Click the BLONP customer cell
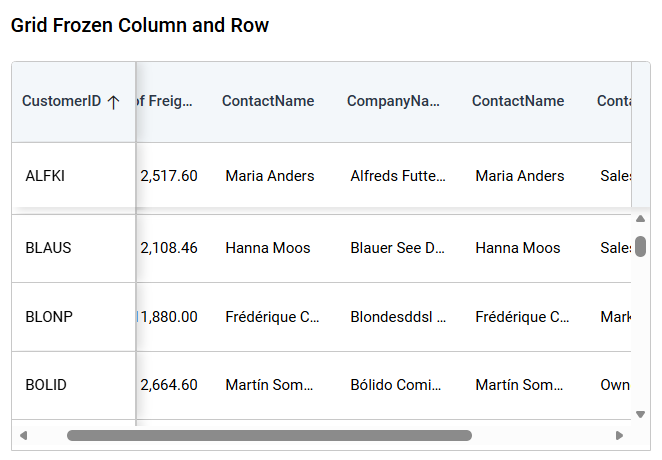The height and width of the screenshot is (460, 662). point(49,317)
